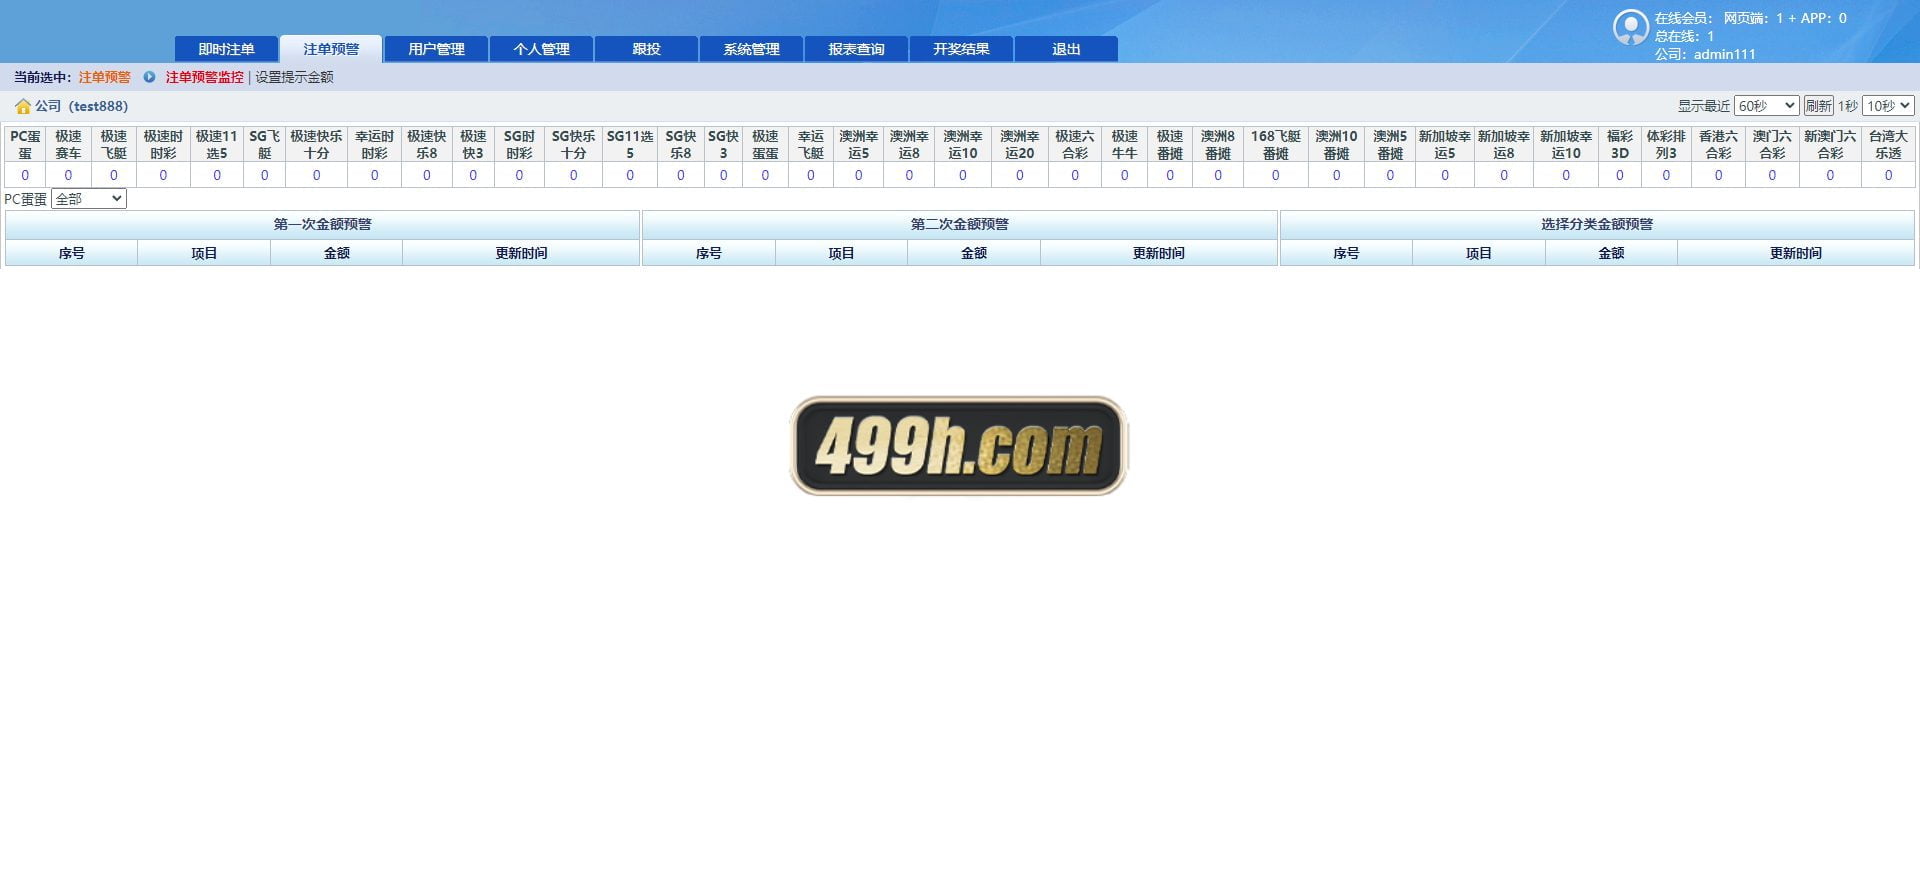Select 极速番摊 lottery column
The image size is (1920, 889).
click(x=1170, y=144)
